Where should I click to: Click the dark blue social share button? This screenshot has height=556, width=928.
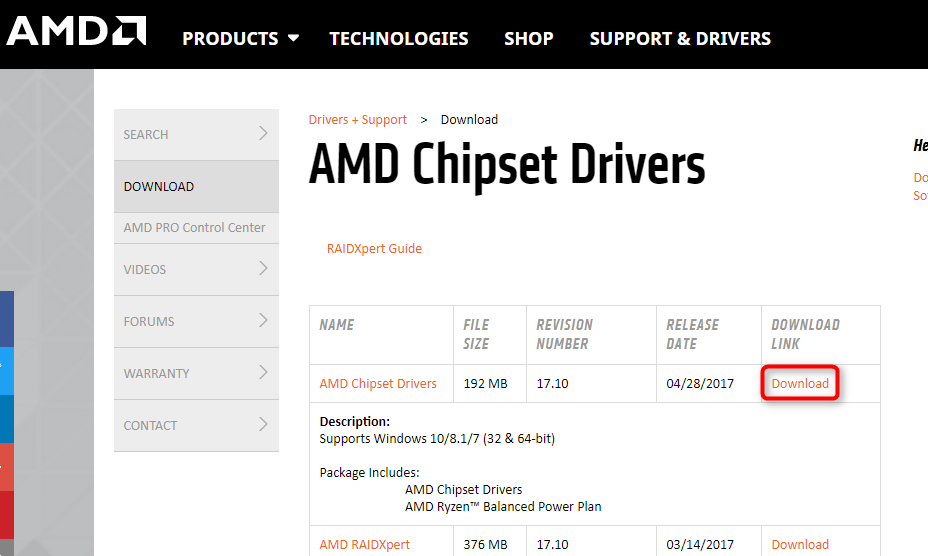tap(7, 319)
